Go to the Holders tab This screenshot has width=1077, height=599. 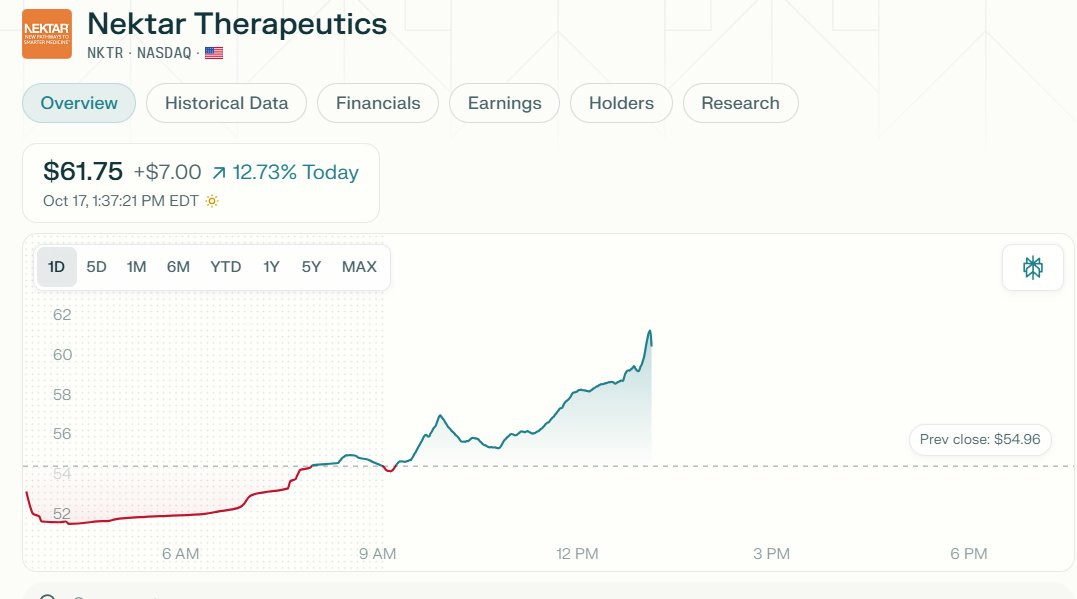(621, 103)
